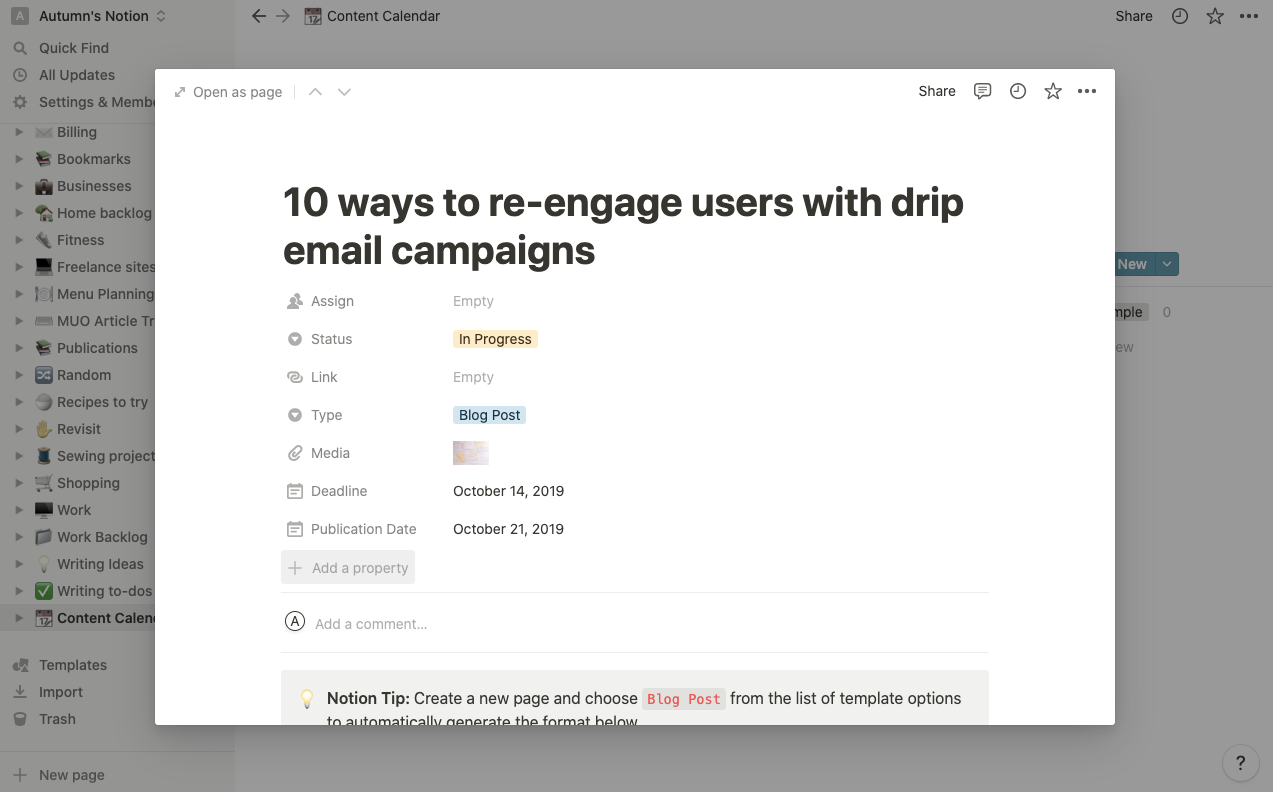Screen dimensions: 1273x792
Task: Expand the Bookmarks page toggle
Action: [x=18, y=159]
